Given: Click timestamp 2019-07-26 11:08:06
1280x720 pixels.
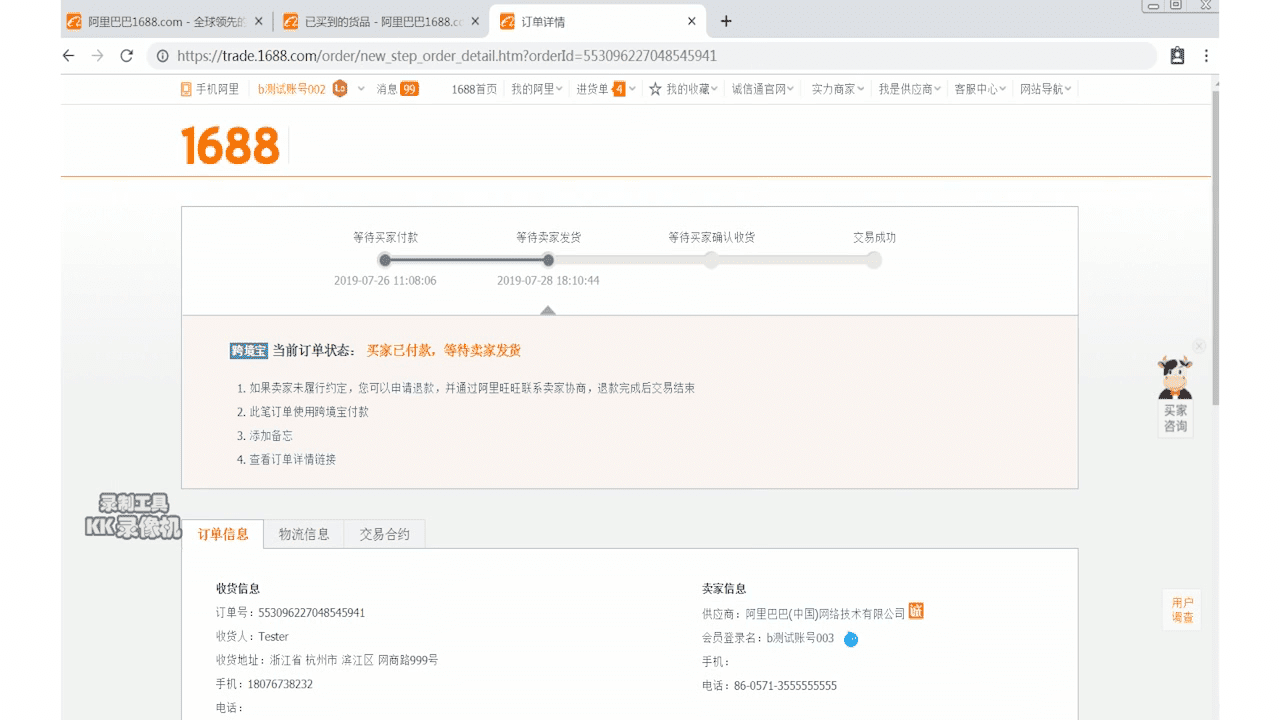Looking at the screenshot, I should (385, 281).
